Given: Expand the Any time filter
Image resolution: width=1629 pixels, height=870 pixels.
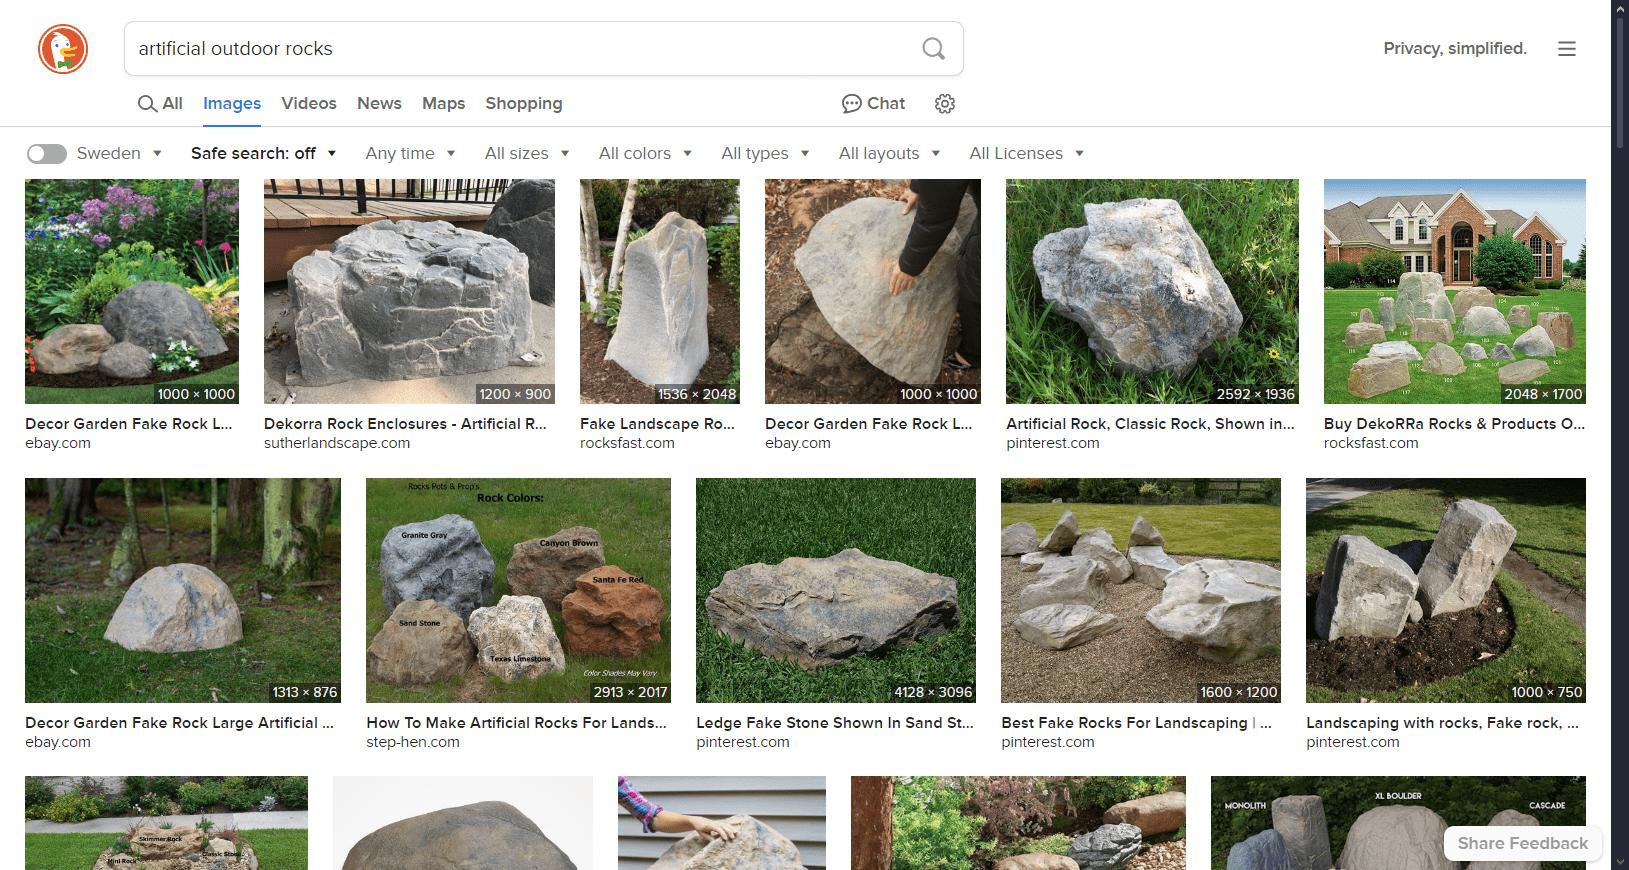Looking at the screenshot, I should point(410,154).
